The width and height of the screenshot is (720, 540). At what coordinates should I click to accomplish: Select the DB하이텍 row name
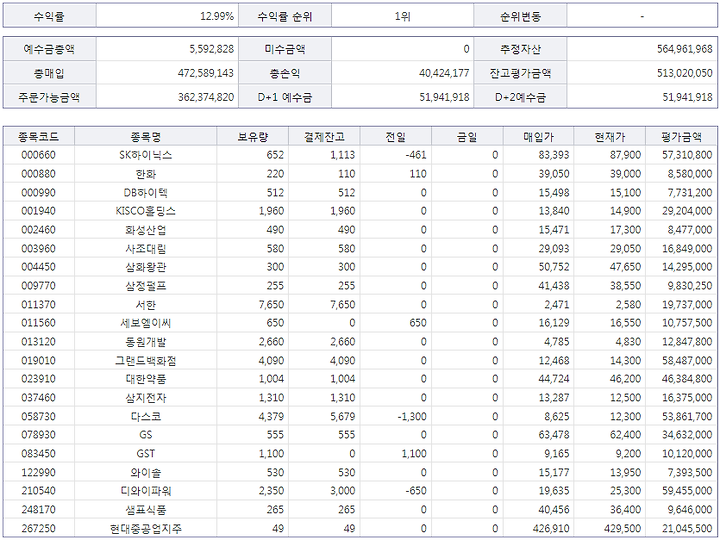pyautogui.click(x=146, y=192)
